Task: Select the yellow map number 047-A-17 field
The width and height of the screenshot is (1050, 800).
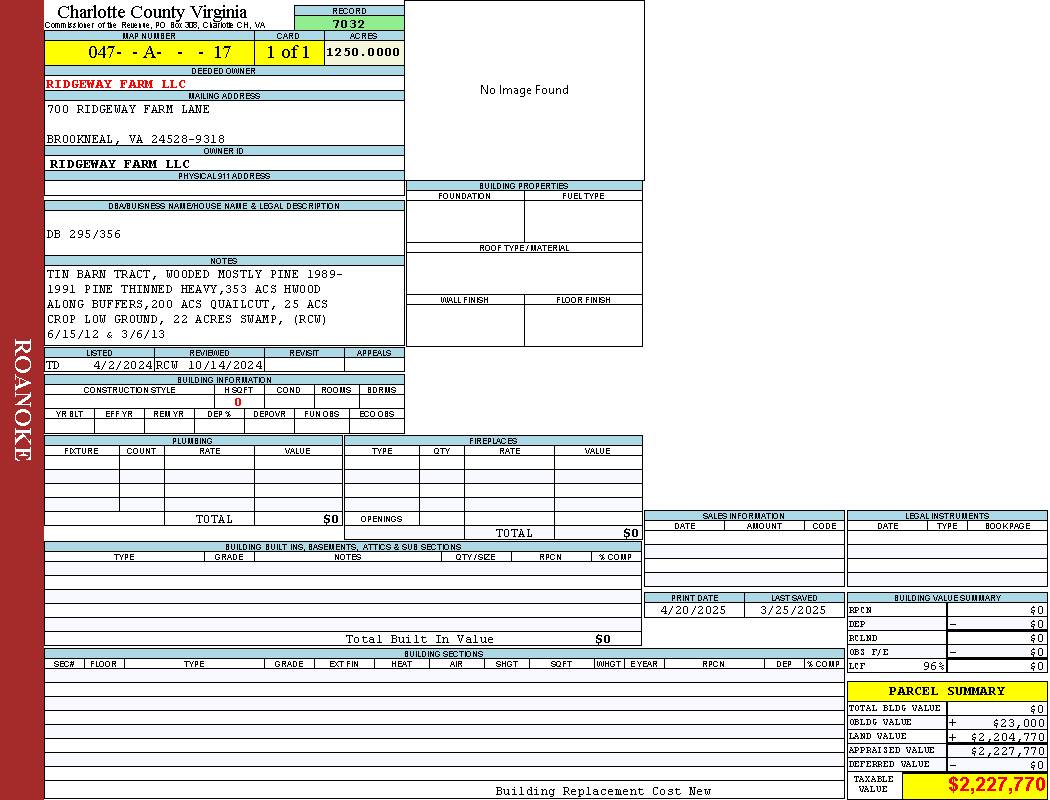Action: click(x=149, y=52)
